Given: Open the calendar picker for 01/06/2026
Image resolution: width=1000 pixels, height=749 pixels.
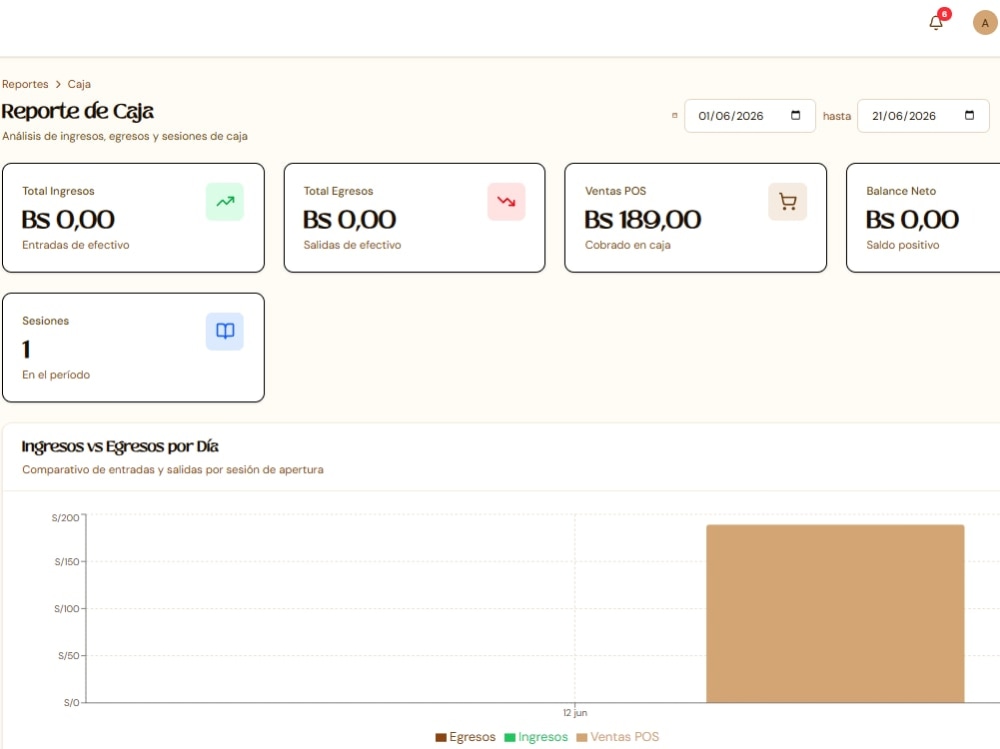Looking at the screenshot, I should (x=795, y=115).
